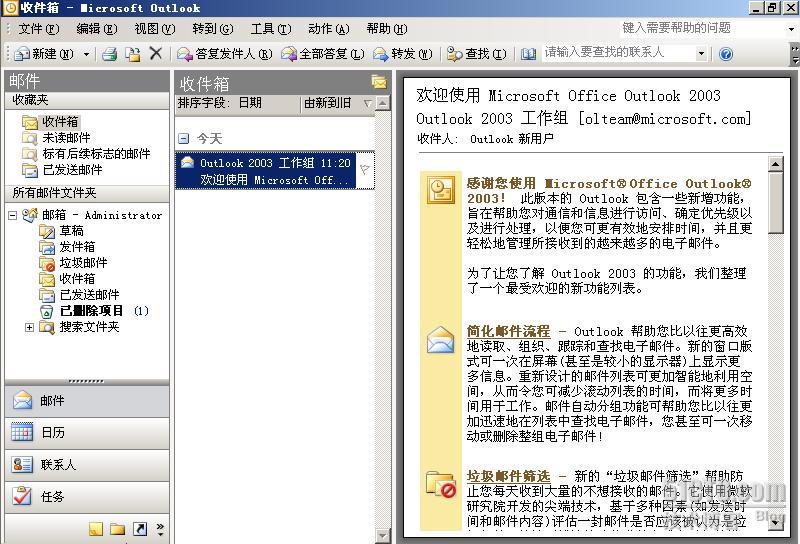Viewport: 800px width, 544px height.
Task: Click the contact search input field
Action: tap(619, 53)
